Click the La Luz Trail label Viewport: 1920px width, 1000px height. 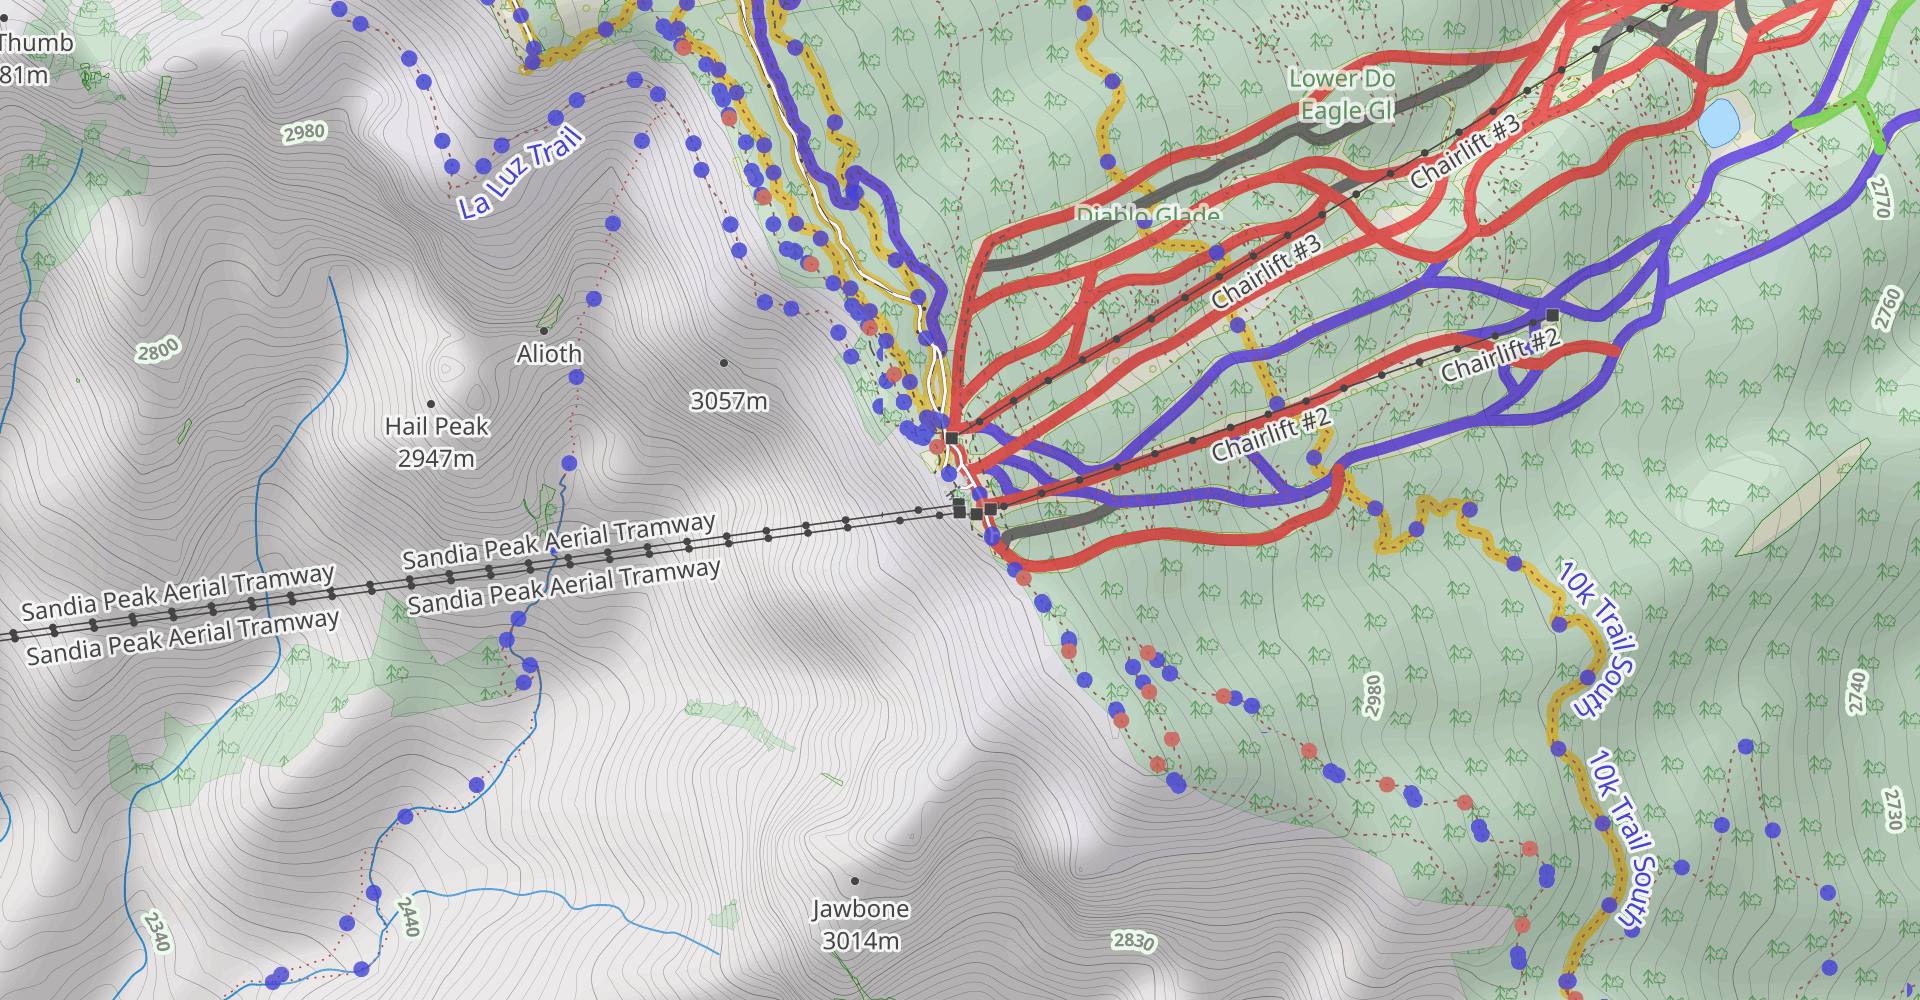[520, 172]
